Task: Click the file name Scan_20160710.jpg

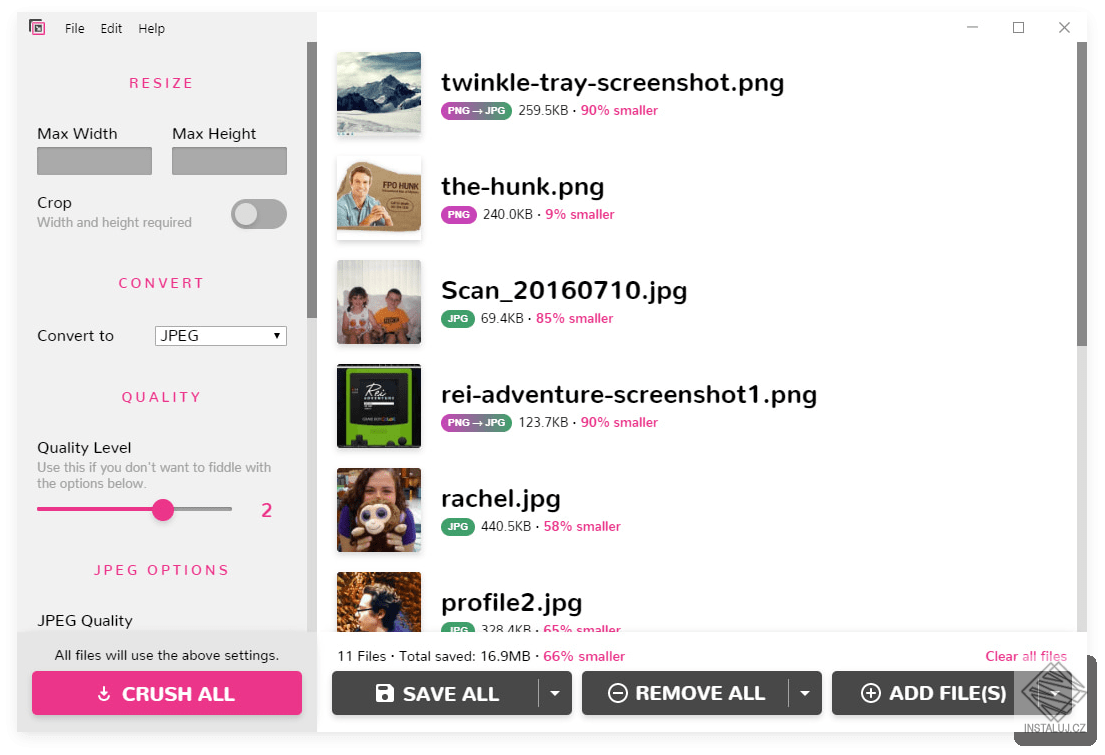Action: coord(564,290)
